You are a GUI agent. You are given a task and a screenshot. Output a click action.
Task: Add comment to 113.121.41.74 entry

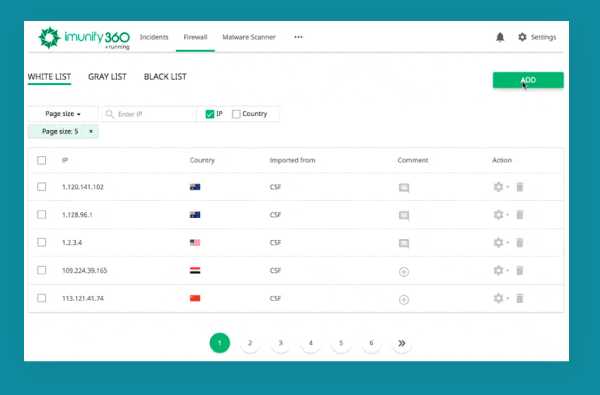click(404, 299)
